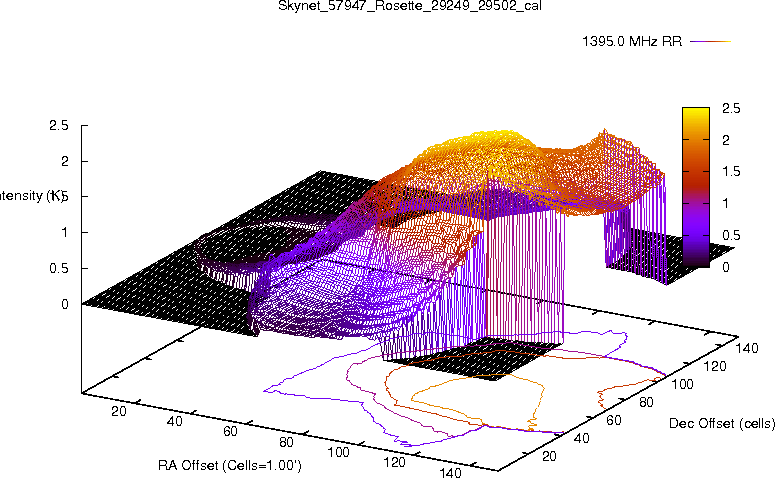The height and width of the screenshot is (478, 775).
Task: Select the 0.5 label on the color bar
Action: (x=731, y=235)
